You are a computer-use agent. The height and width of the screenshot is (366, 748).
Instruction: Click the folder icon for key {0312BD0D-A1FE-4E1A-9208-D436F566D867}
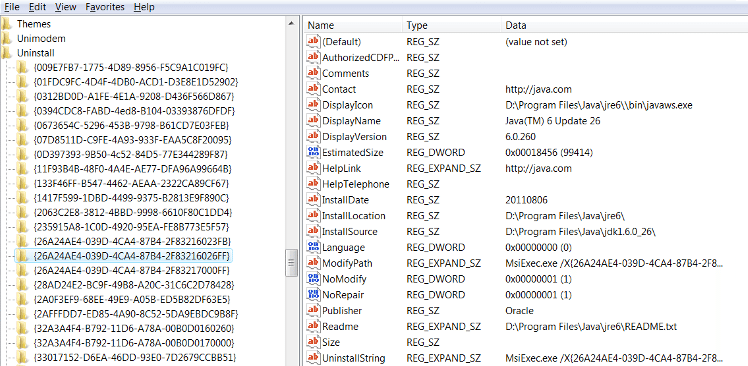[x=22, y=96]
